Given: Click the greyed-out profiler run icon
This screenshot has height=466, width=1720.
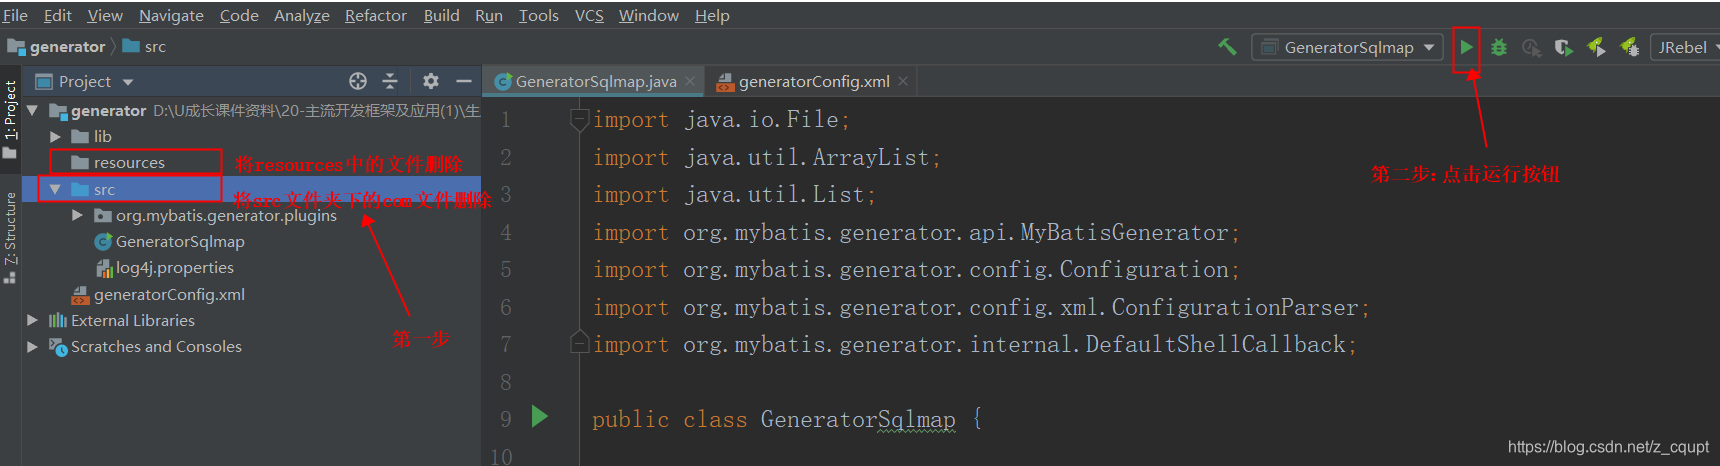Looking at the screenshot, I should pyautogui.click(x=1531, y=47).
